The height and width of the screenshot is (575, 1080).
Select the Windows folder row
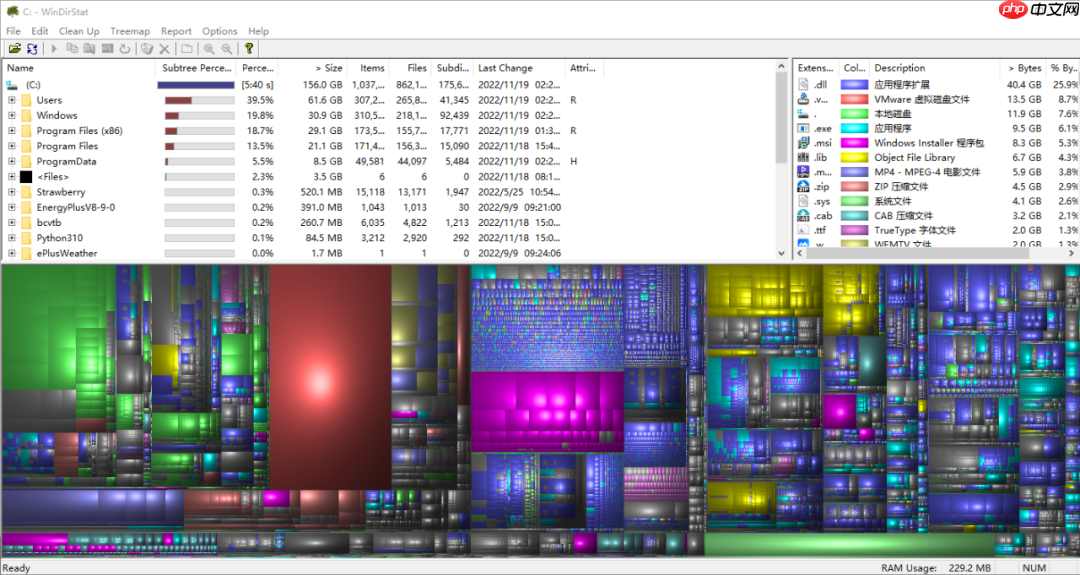click(57, 115)
